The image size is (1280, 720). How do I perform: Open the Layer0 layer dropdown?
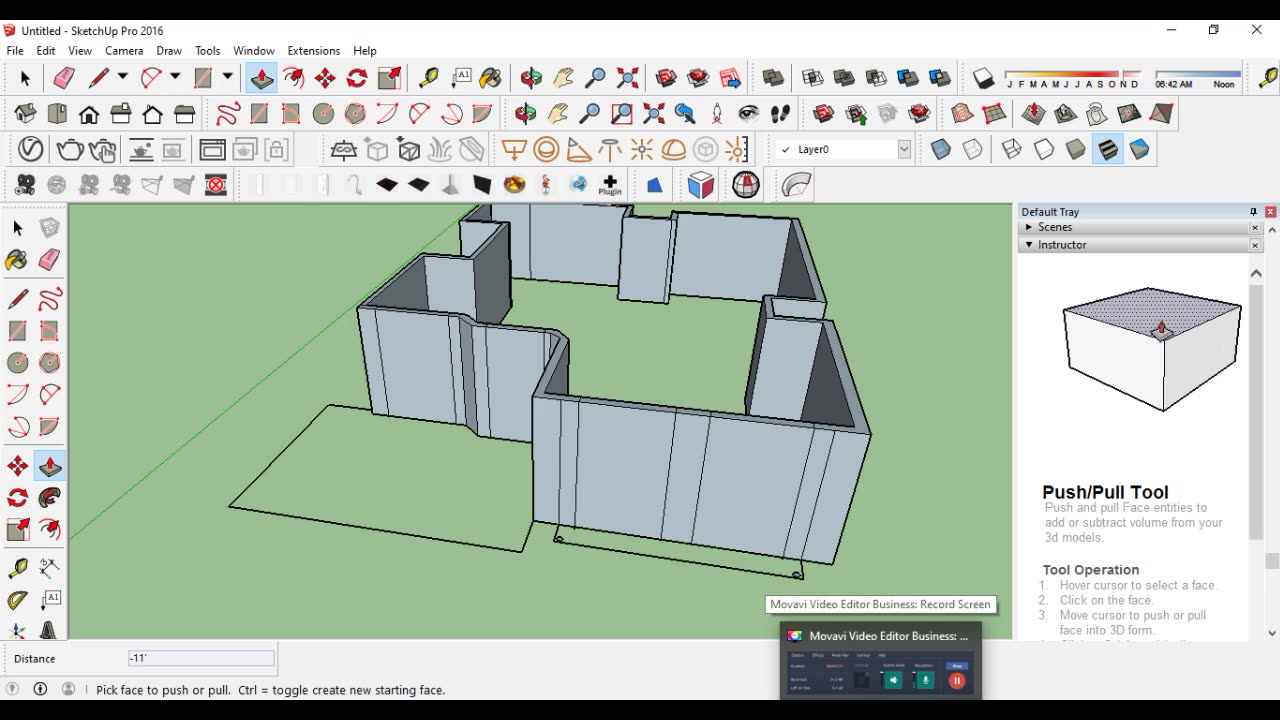[x=904, y=150]
